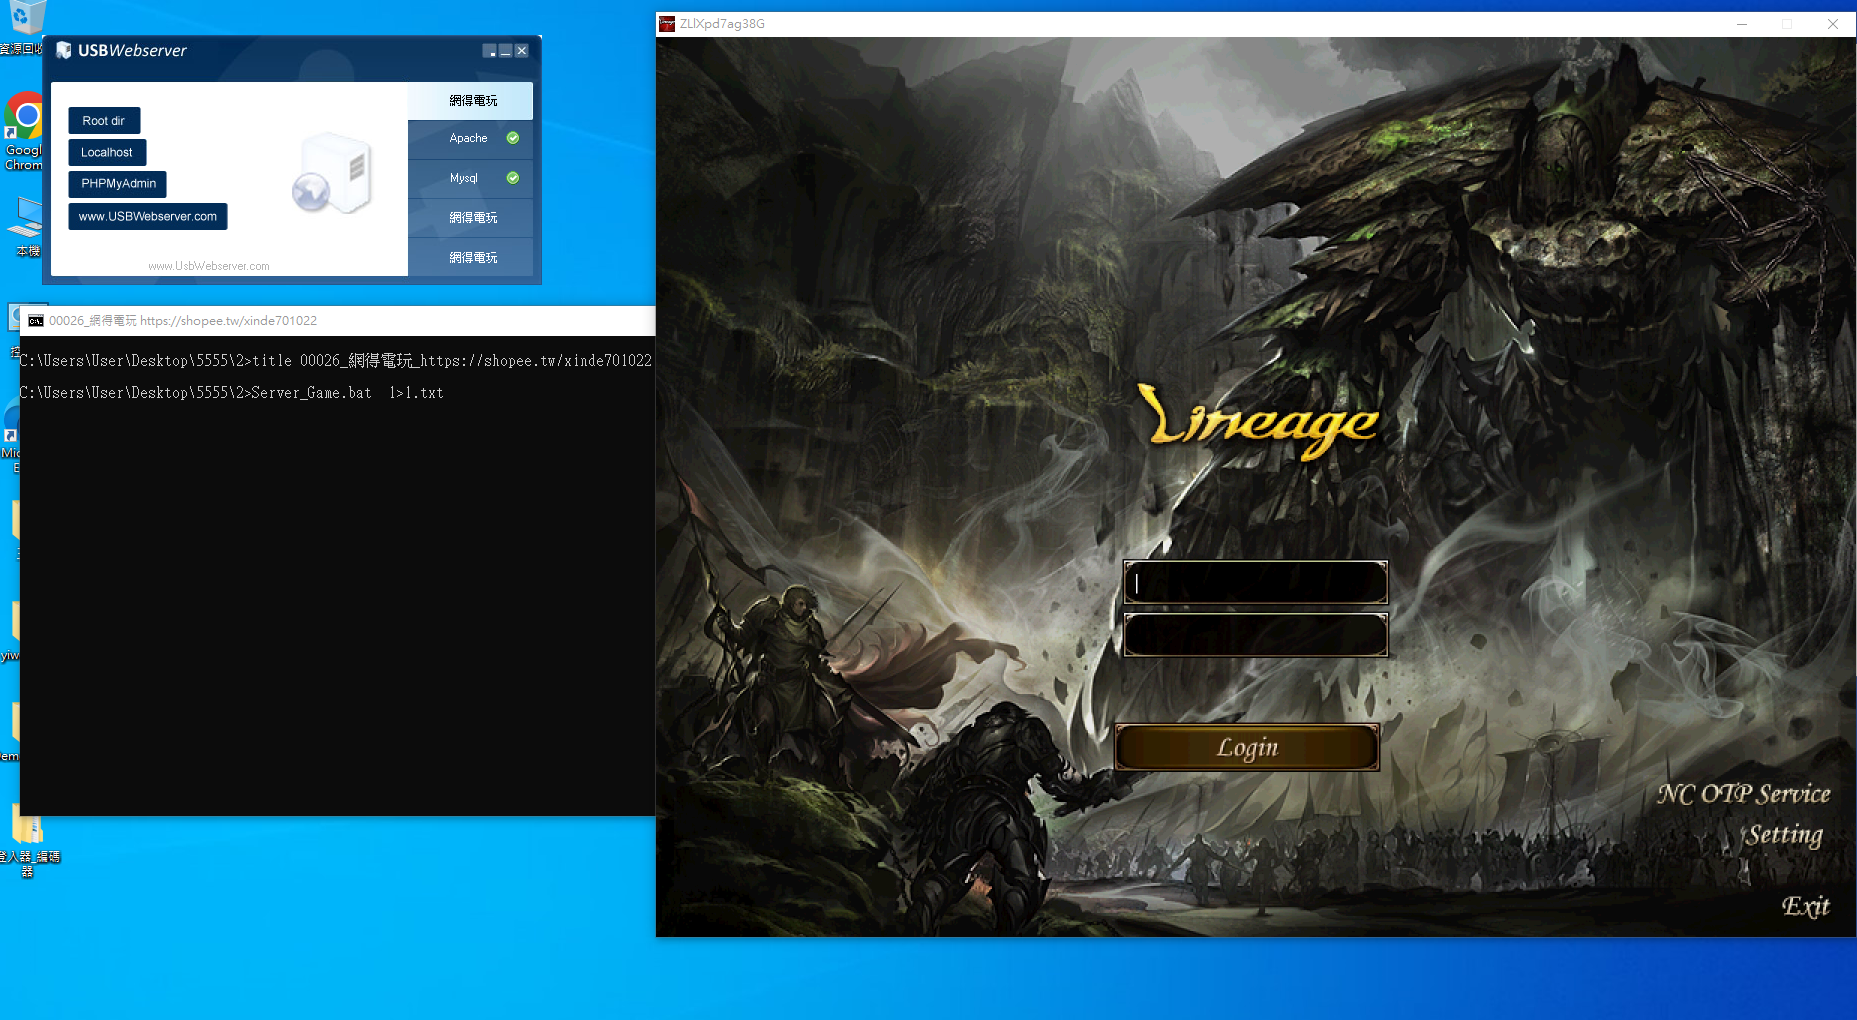Click the Lineage window title bar icon
Screen dimensions: 1857x1020
[667, 24]
